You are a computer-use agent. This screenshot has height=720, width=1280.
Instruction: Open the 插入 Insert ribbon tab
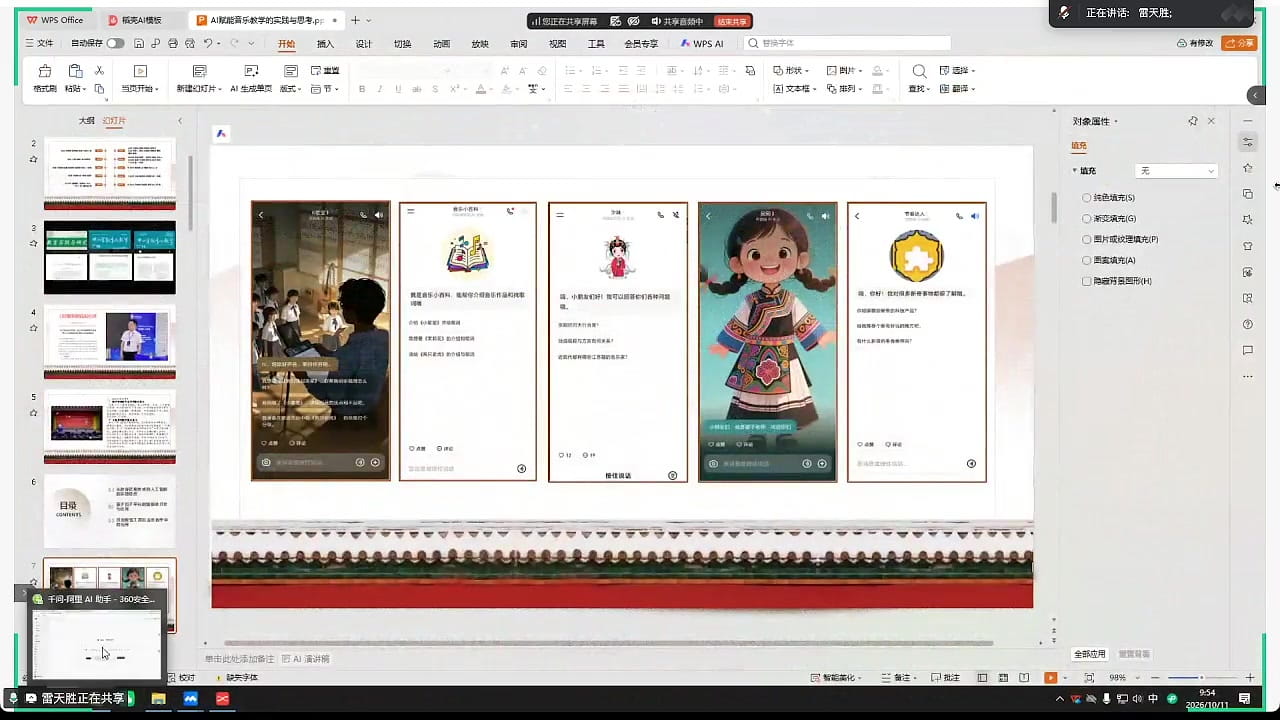coord(325,44)
